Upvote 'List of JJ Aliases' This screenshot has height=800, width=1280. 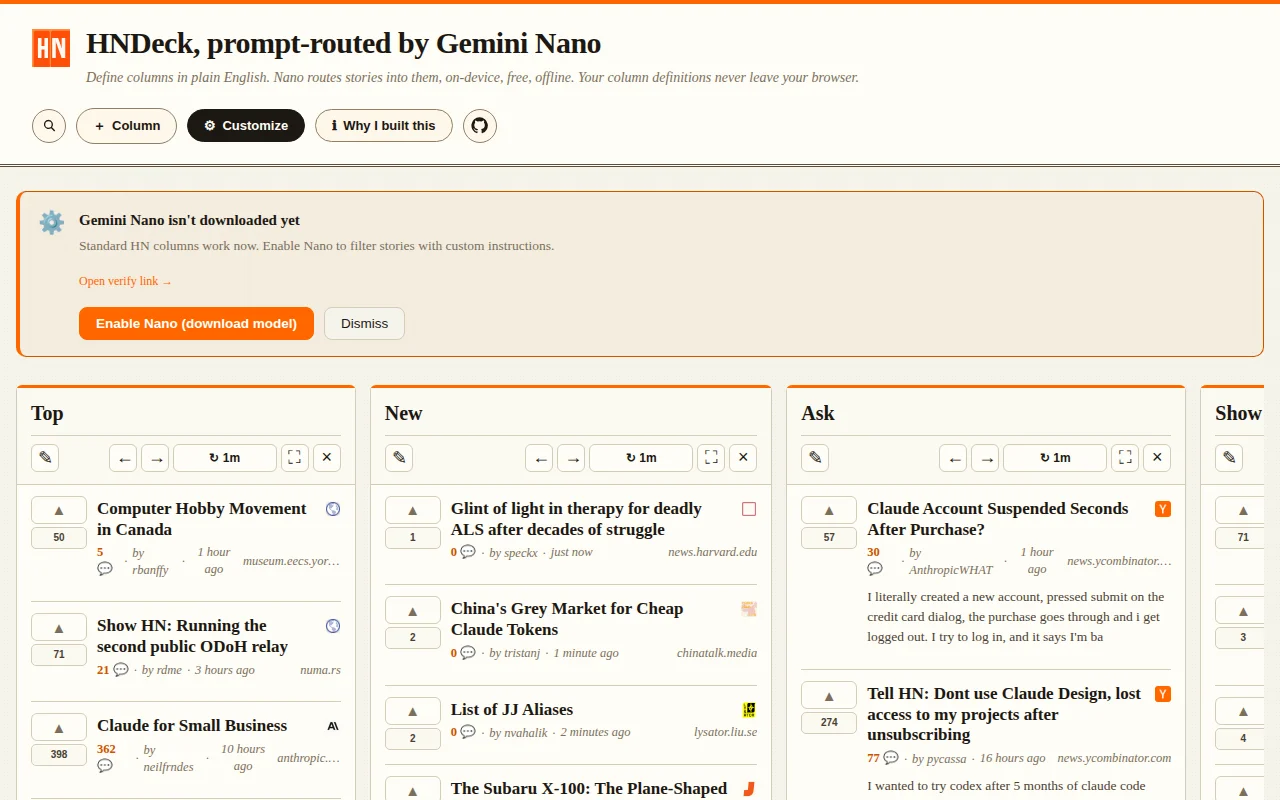click(x=413, y=711)
